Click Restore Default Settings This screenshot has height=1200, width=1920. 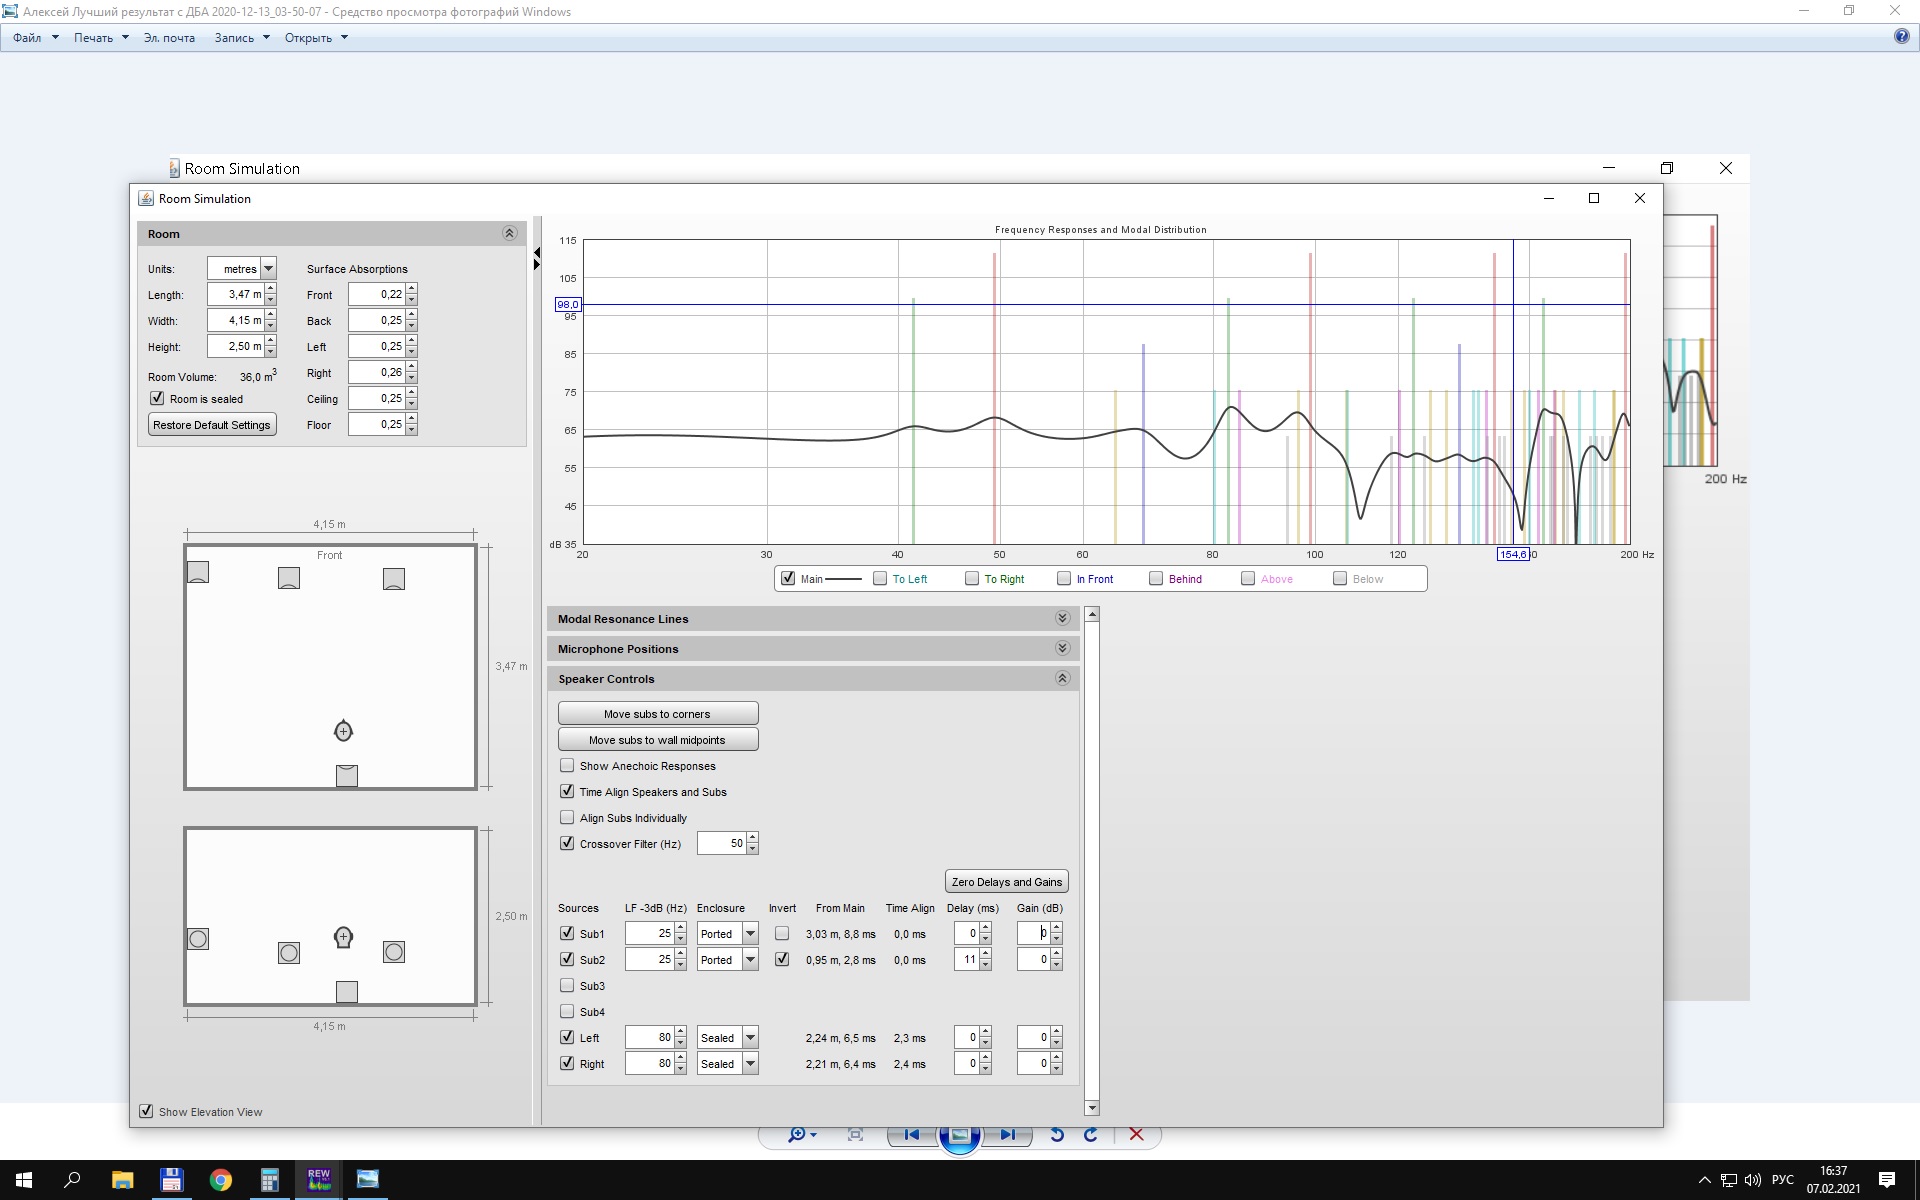coord(212,424)
